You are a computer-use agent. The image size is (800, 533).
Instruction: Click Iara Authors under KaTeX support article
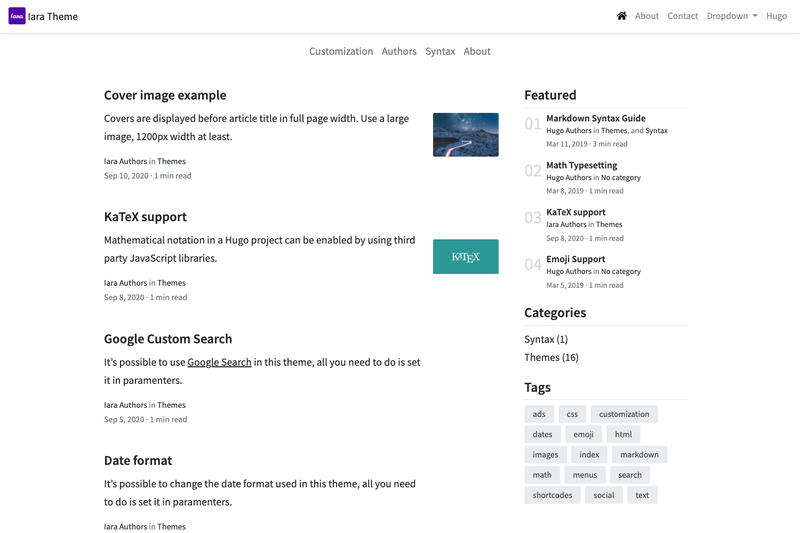125,283
